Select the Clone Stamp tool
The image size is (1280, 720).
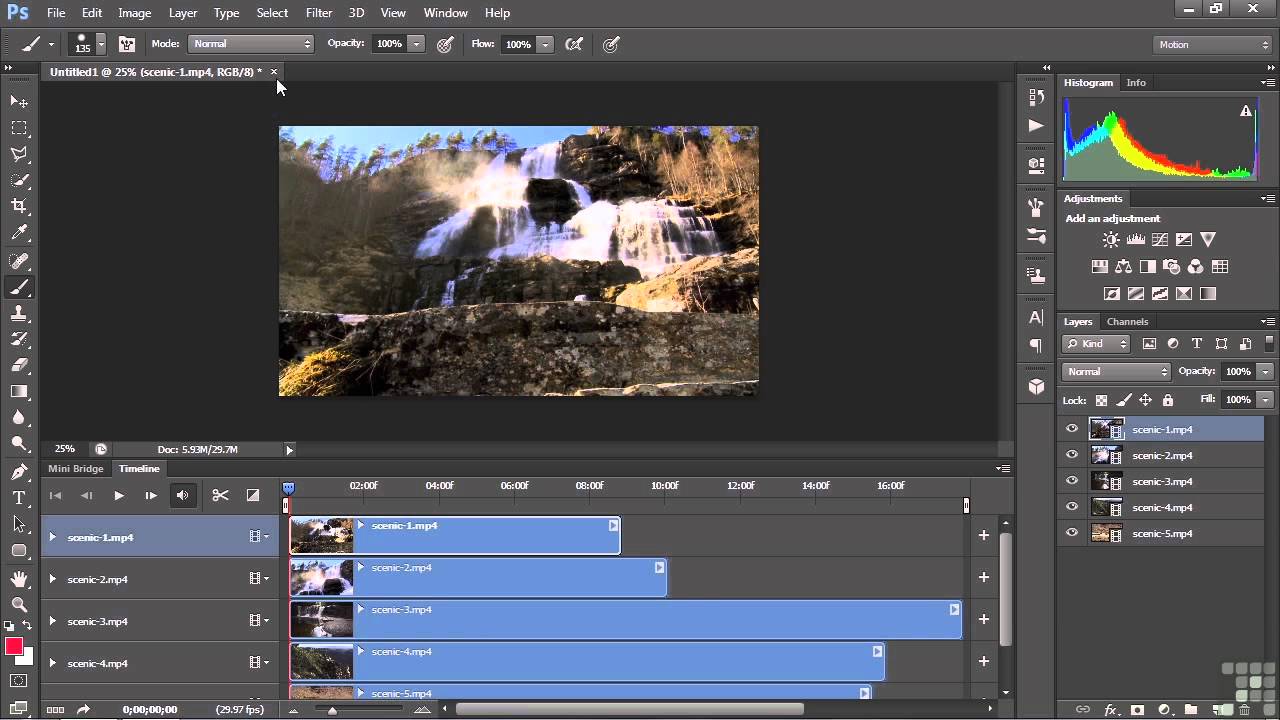tap(19, 313)
